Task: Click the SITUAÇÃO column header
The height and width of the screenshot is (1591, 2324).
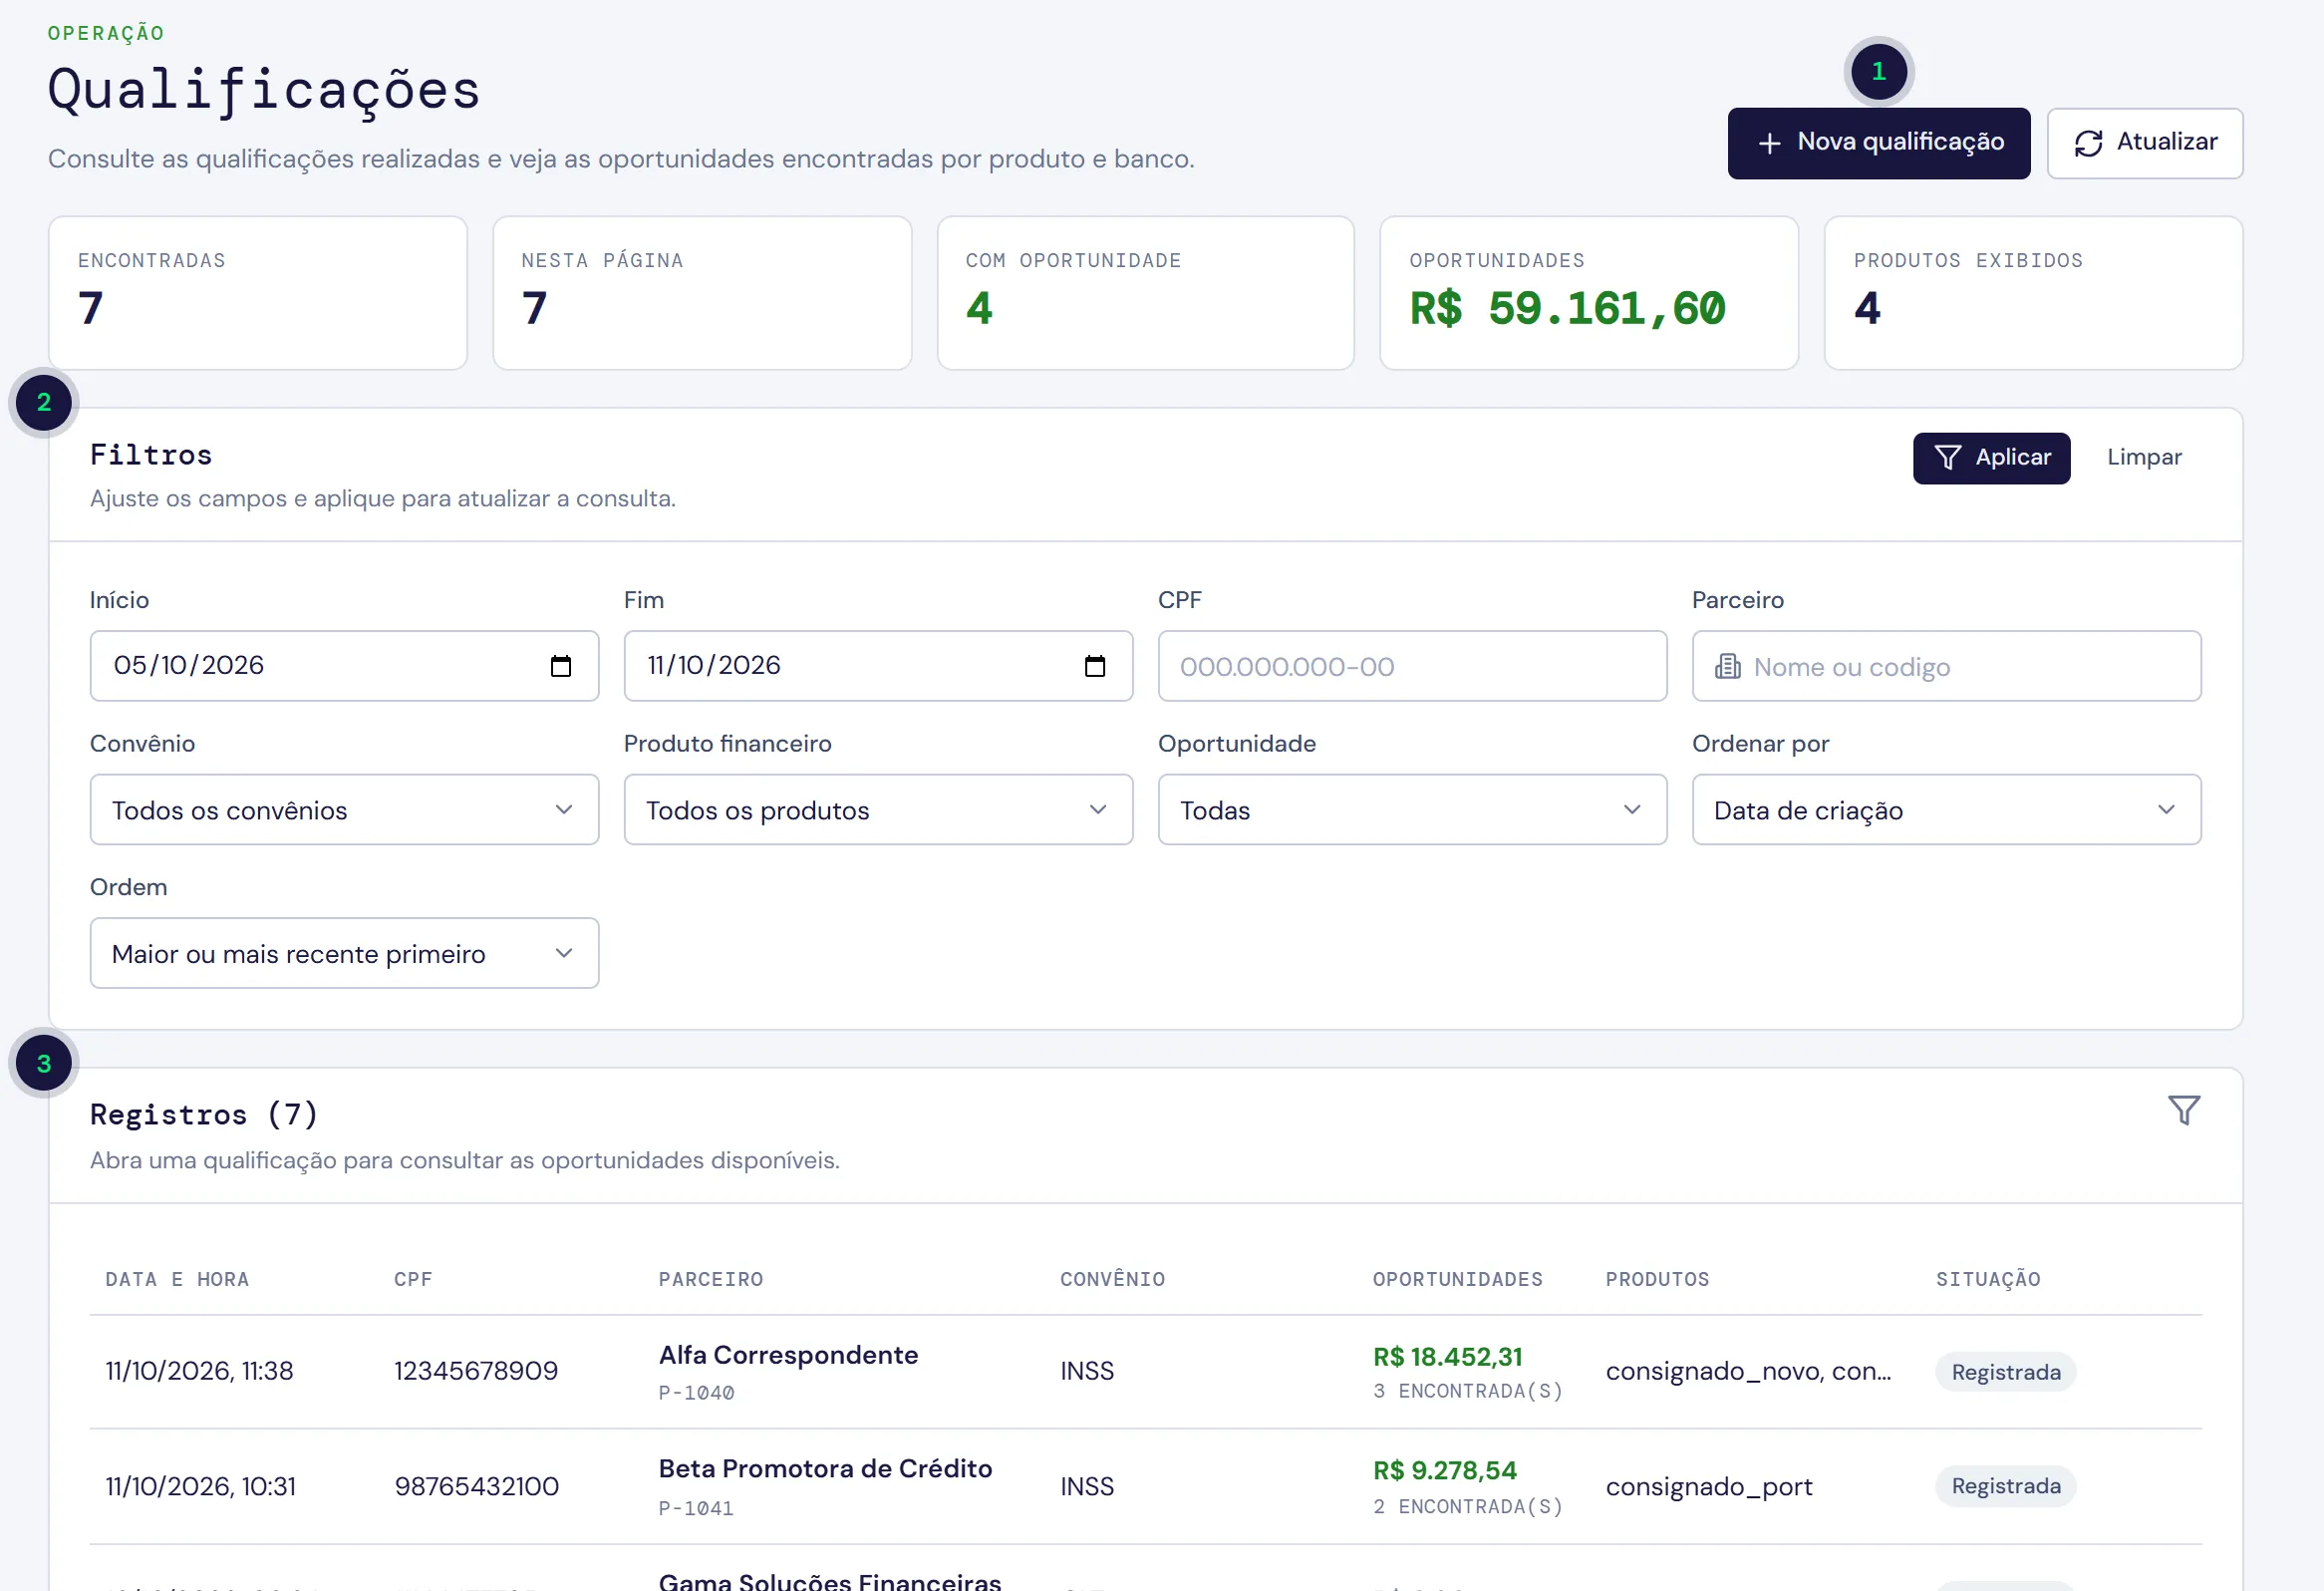Action: point(1988,1279)
